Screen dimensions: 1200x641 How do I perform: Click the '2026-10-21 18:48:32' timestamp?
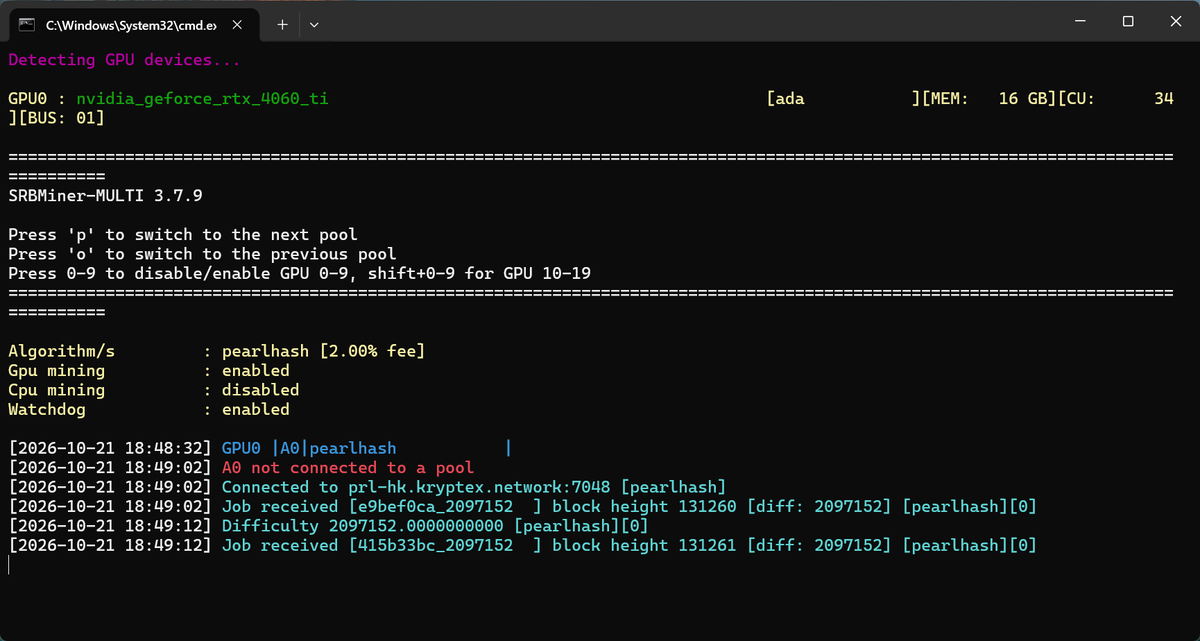[110, 449]
